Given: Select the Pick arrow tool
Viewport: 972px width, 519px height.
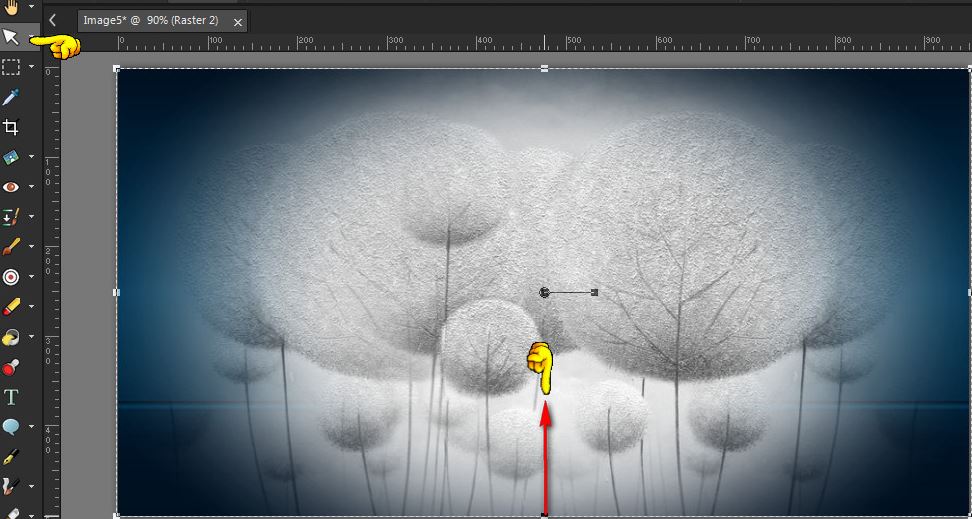Looking at the screenshot, I should 11,37.
